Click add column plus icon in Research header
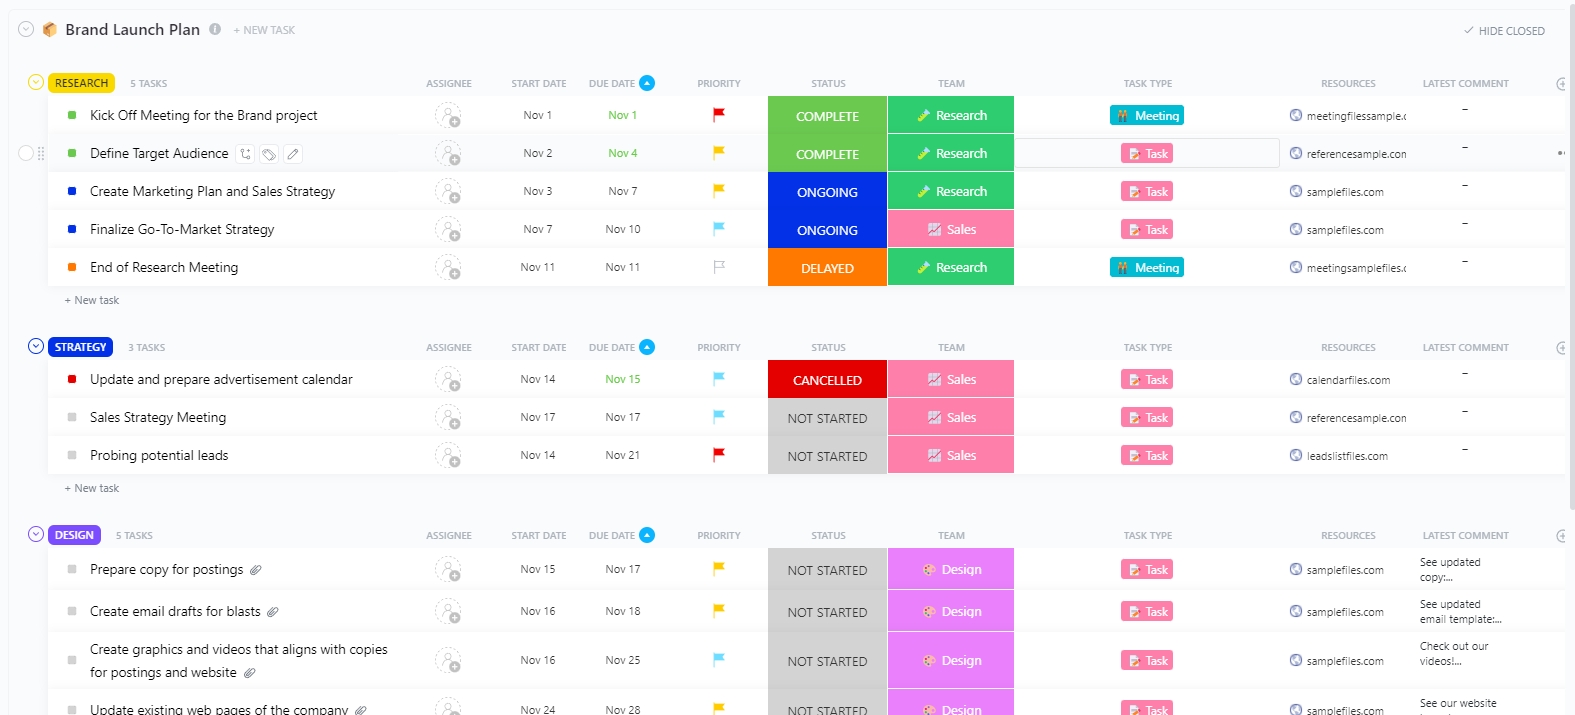The height and width of the screenshot is (715, 1575). point(1561,84)
